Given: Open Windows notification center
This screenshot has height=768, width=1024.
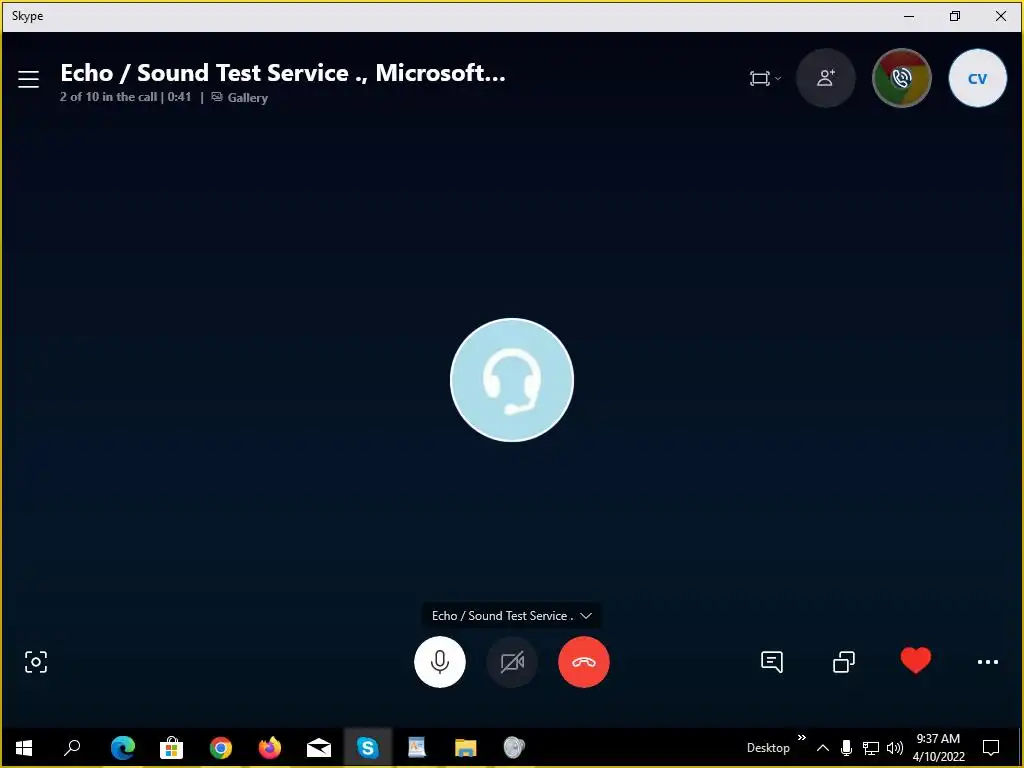Looking at the screenshot, I should [x=991, y=748].
